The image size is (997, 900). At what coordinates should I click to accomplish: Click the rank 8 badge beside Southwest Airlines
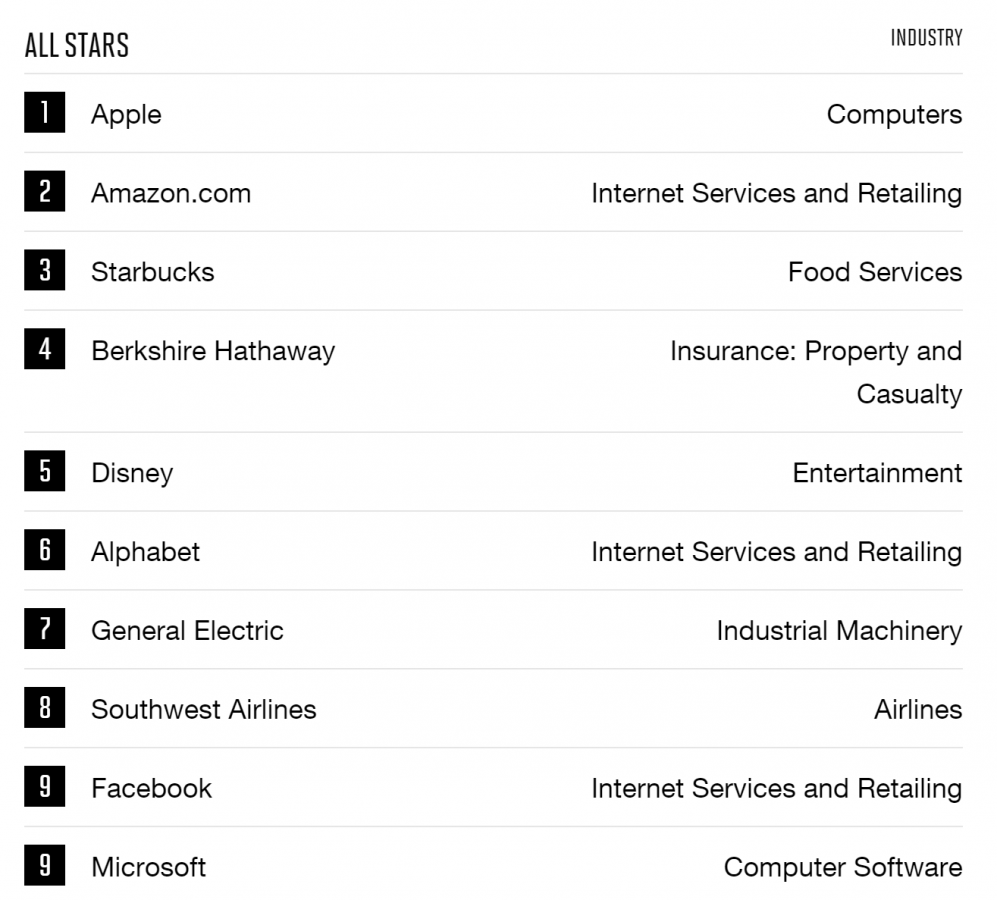click(x=45, y=707)
